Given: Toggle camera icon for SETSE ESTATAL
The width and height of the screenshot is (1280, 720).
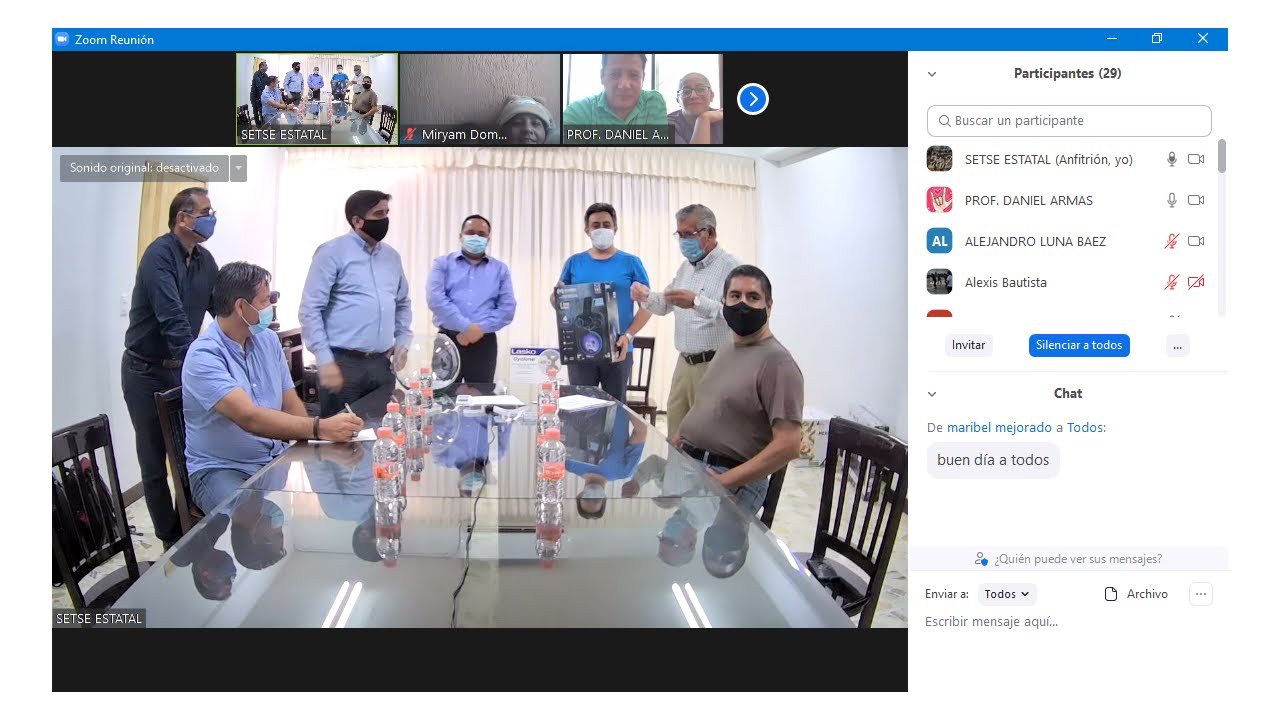Looking at the screenshot, I should click(x=1196, y=159).
